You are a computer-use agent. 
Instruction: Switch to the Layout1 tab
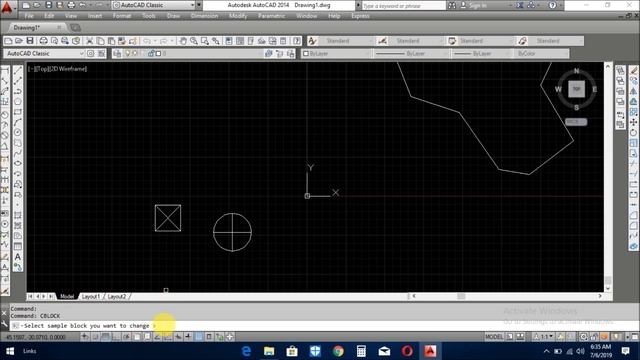91,296
